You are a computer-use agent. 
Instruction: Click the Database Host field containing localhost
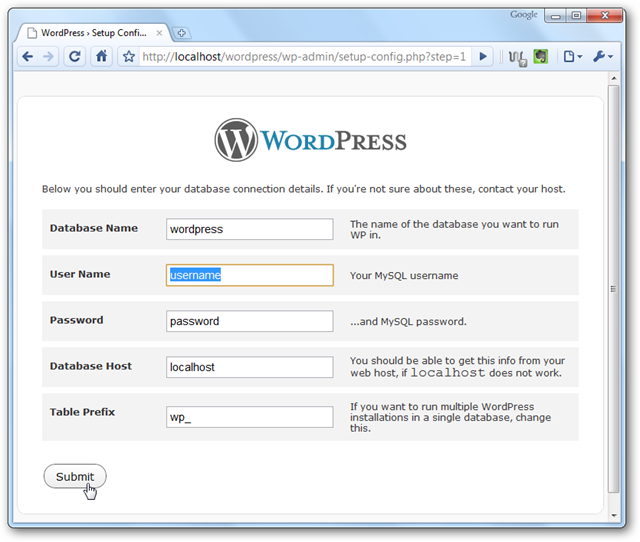pyautogui.click(x=249, y=367)
